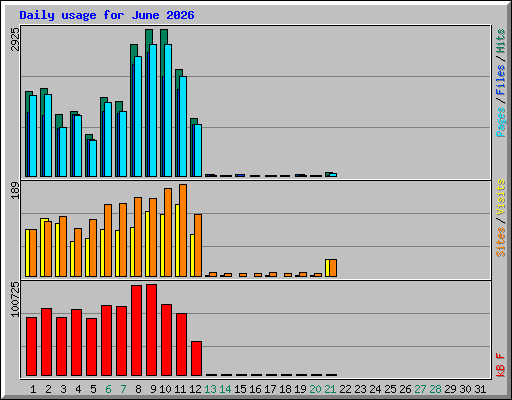Click day 4 on the x-axis
The height and width of the screenshot is (400, 512).
tap(78, 389)
